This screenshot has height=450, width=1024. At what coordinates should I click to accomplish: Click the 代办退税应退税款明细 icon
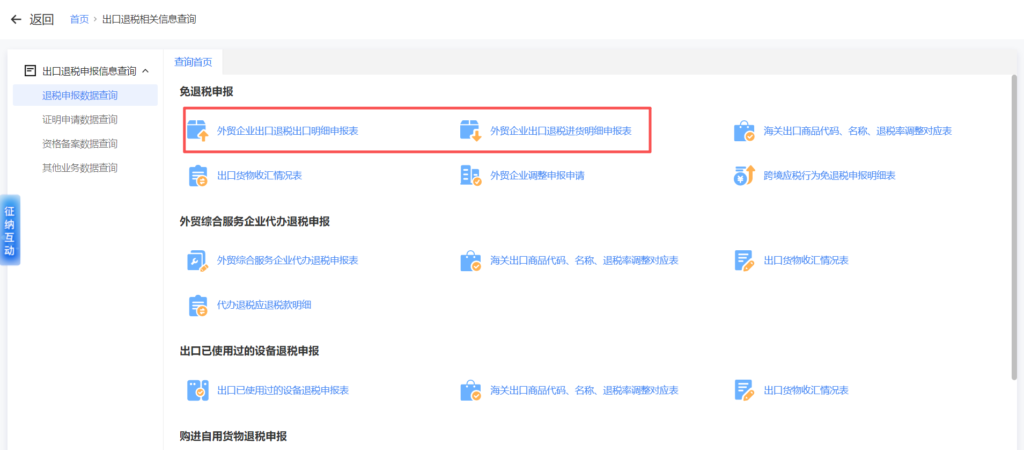pyautogui.click(x=197, y=305)
